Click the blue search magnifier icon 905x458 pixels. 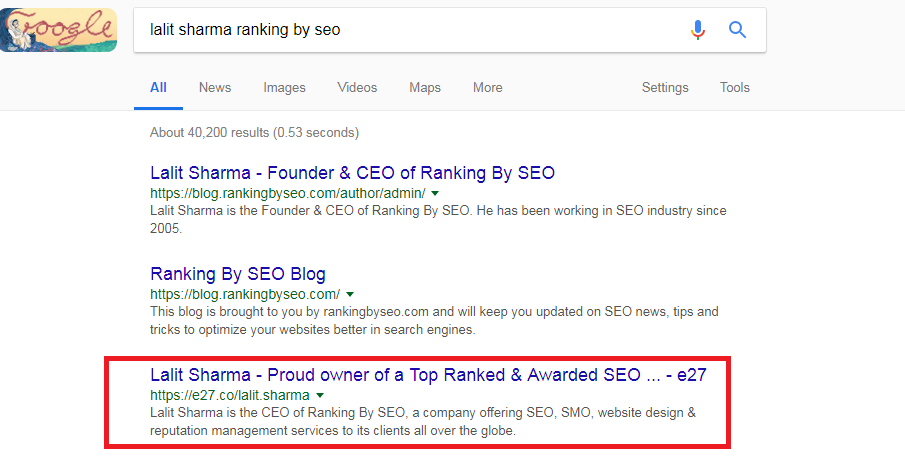point(737,29)
